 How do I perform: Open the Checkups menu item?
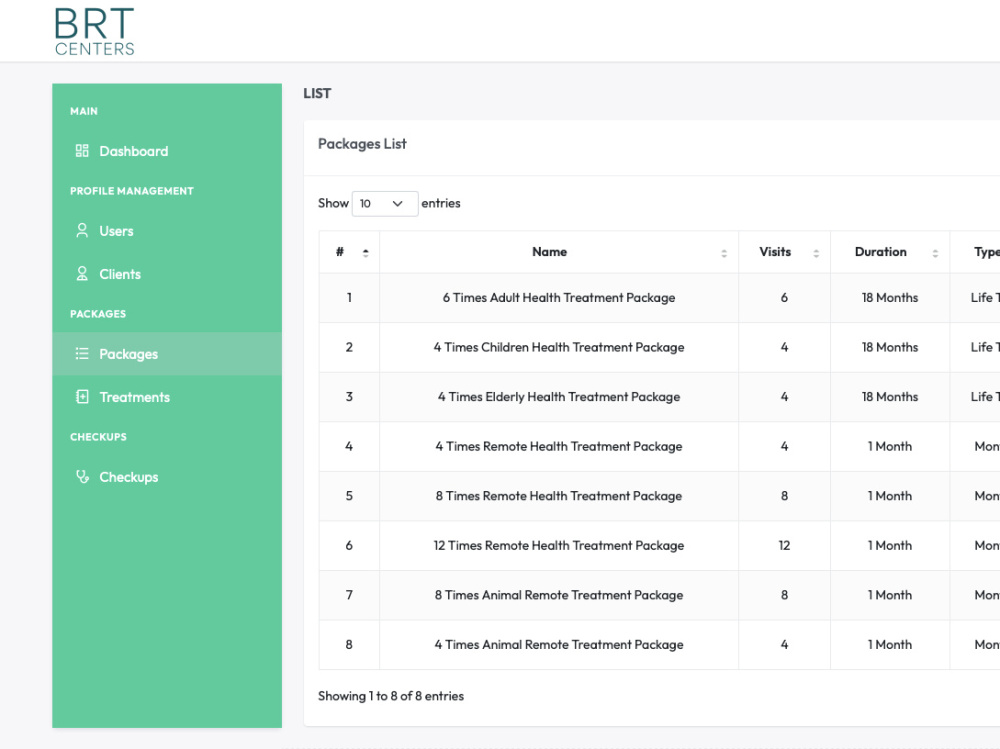point(167,477)
